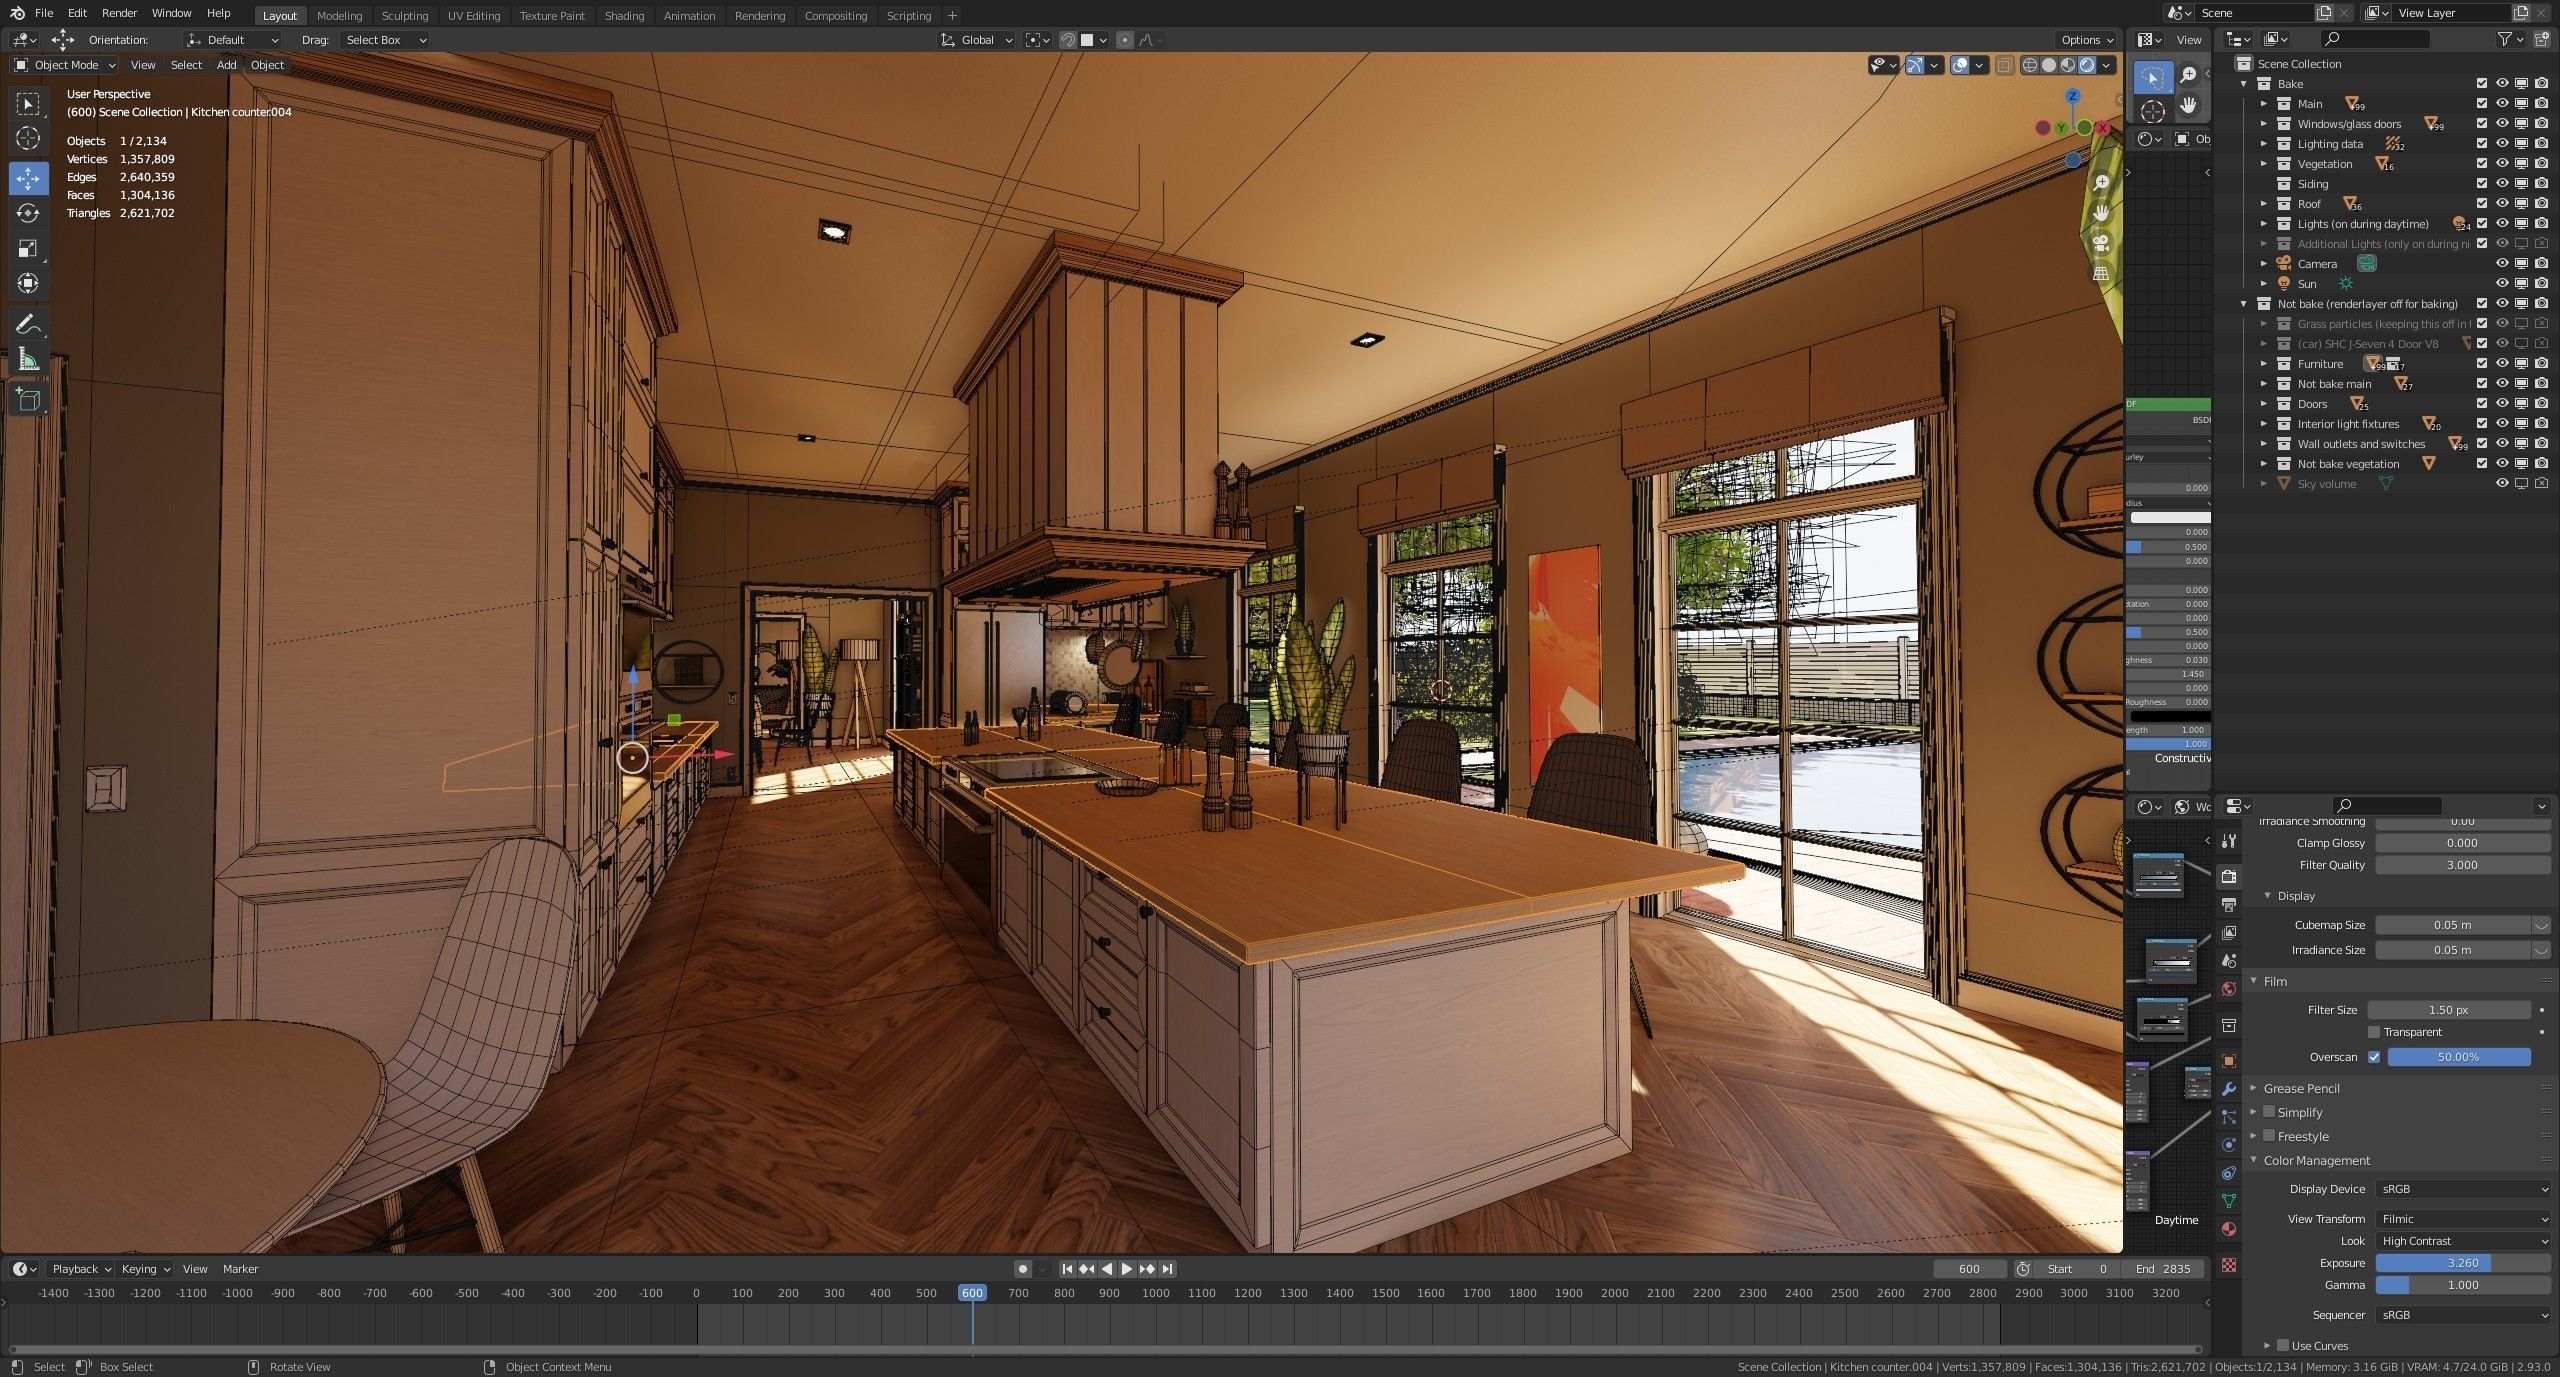Enable the Simplify checkbox
The image size is (2560, 1377).
click(2269, 1112)
